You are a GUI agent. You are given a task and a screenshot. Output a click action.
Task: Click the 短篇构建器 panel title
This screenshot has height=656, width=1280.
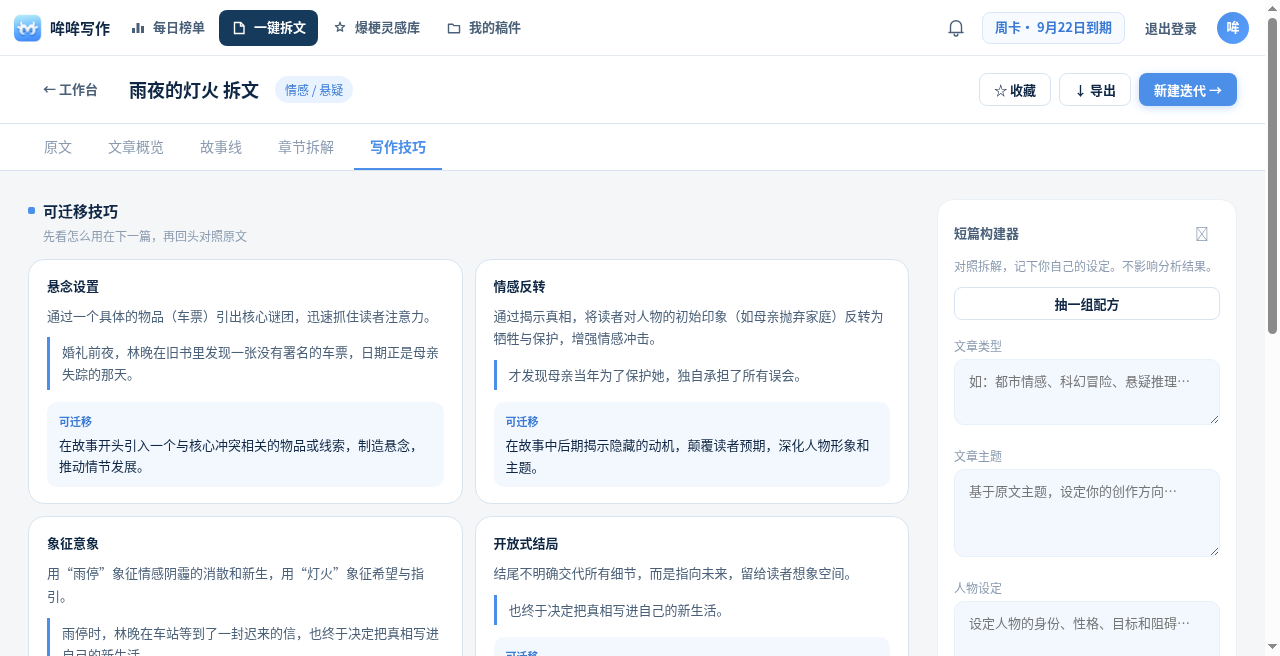[986, 234]
